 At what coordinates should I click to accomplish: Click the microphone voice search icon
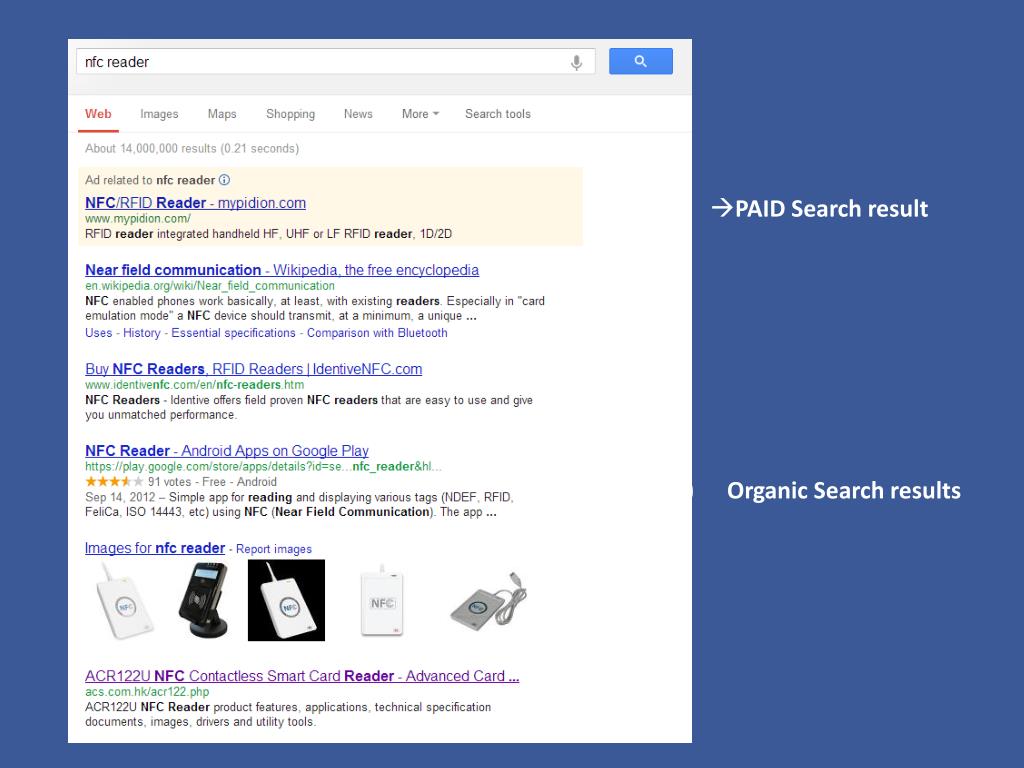click(576, 63)
